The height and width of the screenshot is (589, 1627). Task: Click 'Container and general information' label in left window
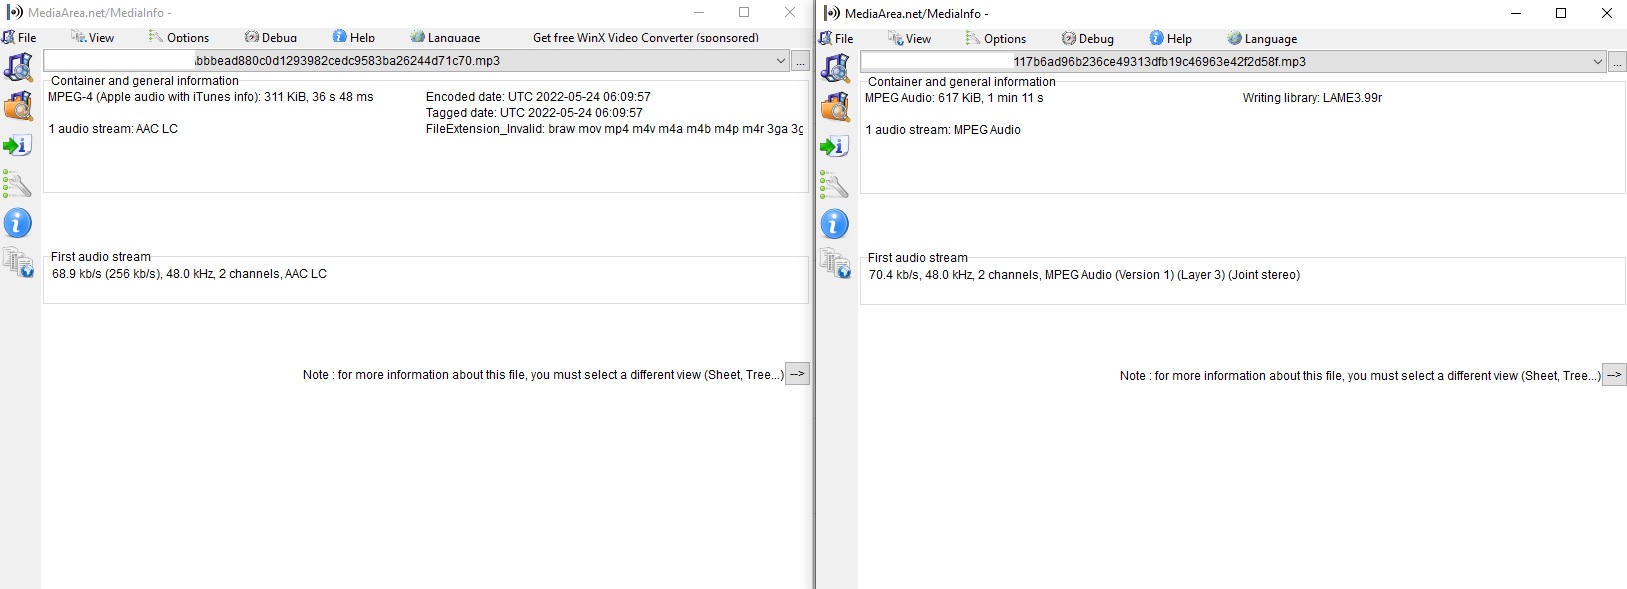pos(145,81)
